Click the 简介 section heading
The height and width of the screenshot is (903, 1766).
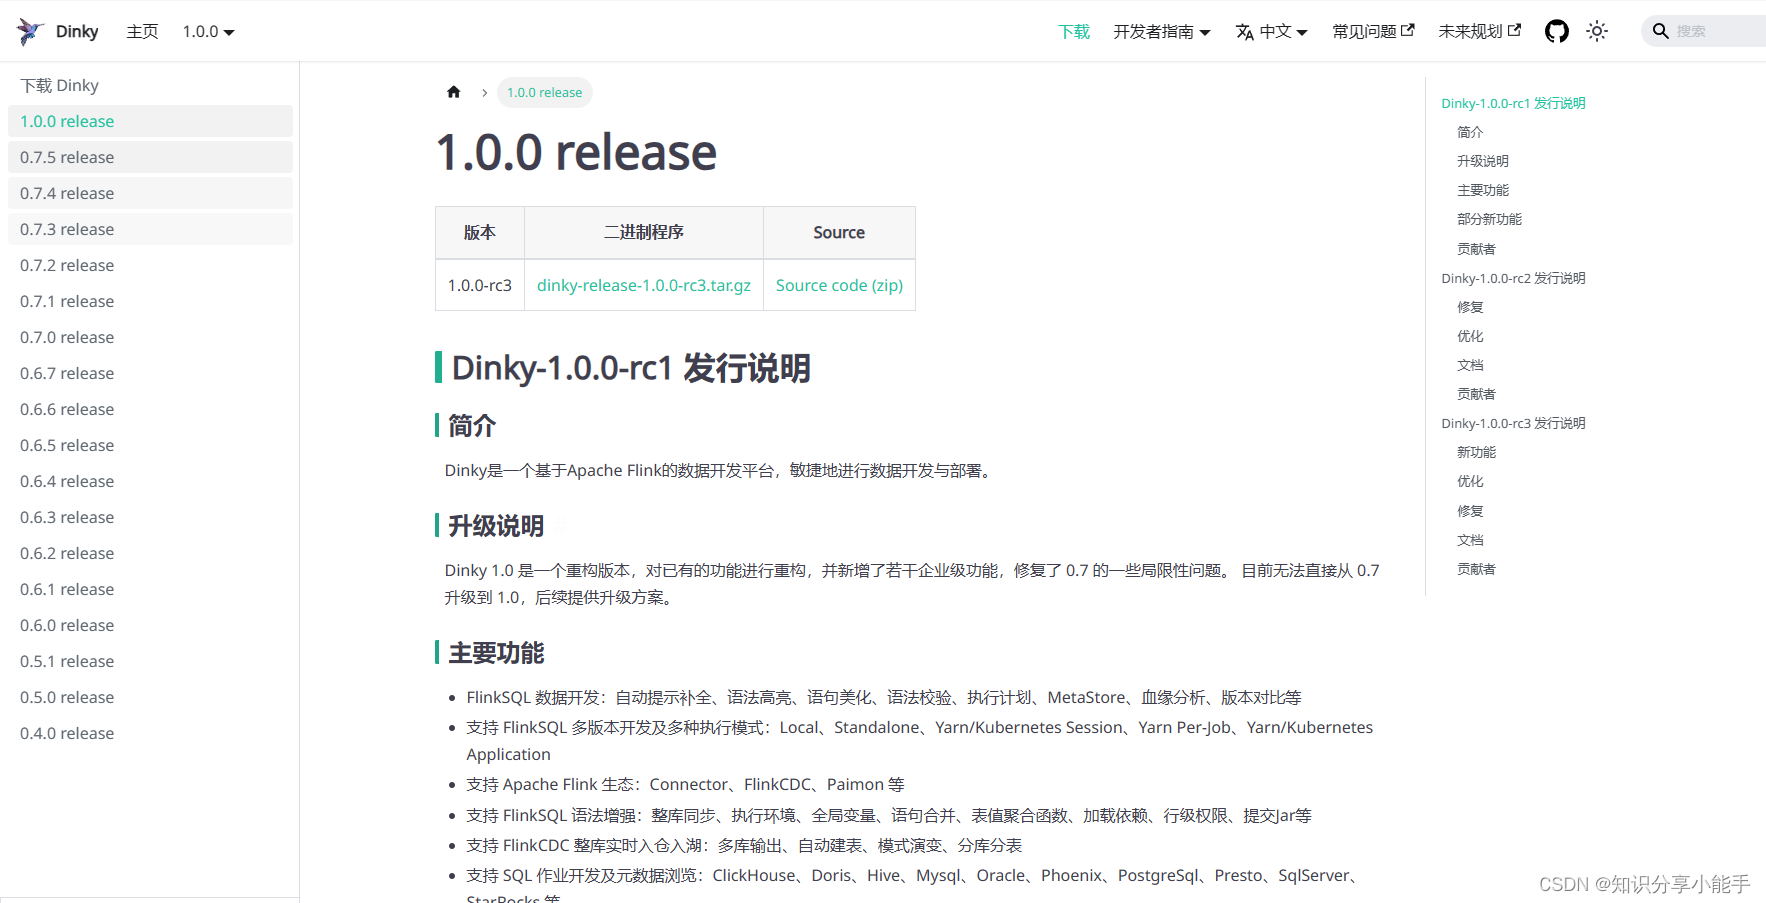pyautogui.click(x=472, y=426)
